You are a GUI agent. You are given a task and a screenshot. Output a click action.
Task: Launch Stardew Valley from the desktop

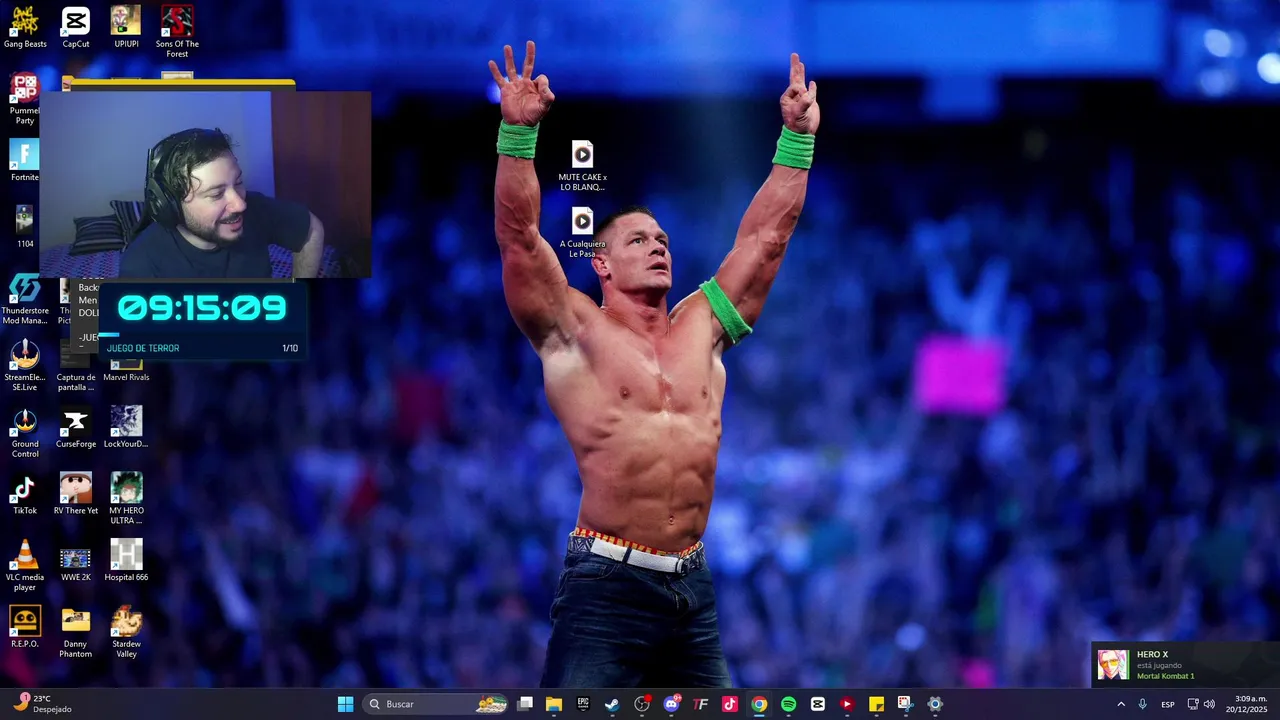tap(126, 632)
